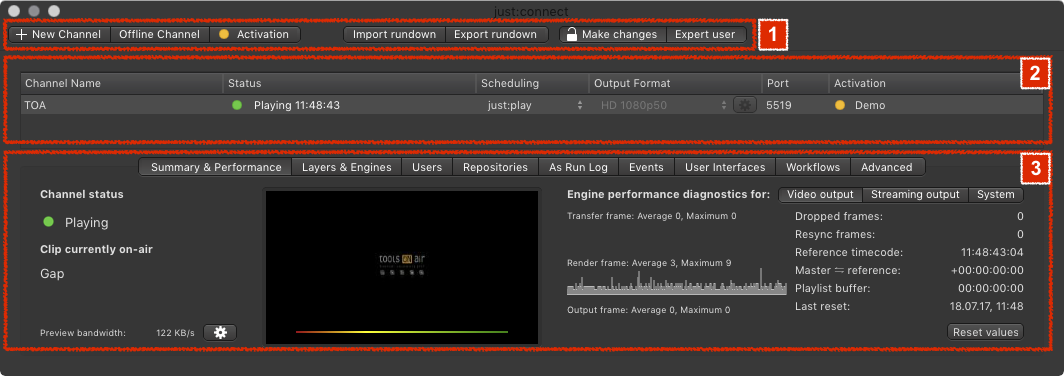Click the Output Format gear icon

(745, 105)
